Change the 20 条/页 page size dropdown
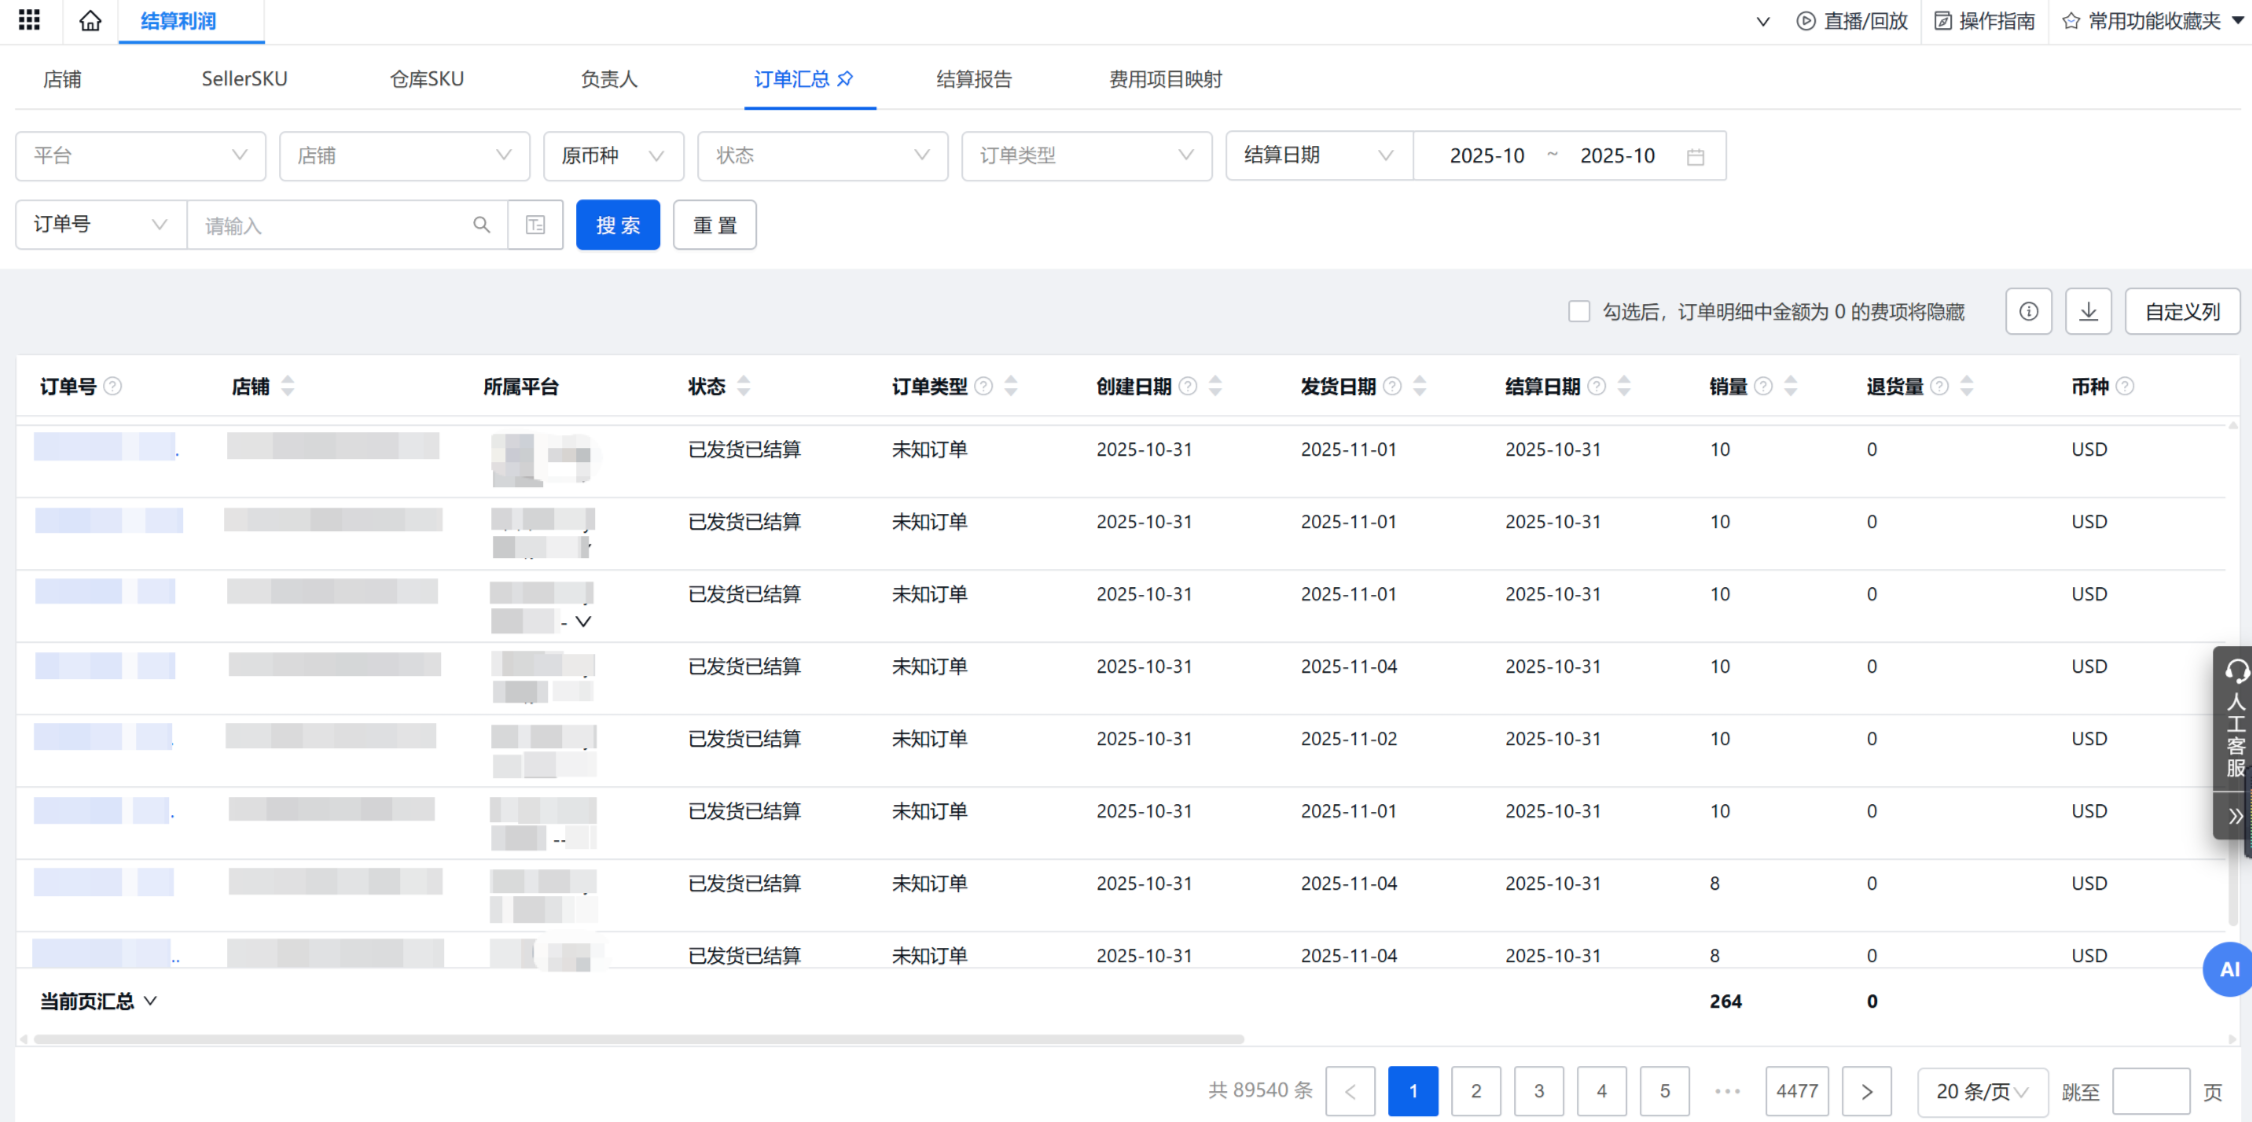Viewport: 2252px width, 1122px height. 1983,1092
